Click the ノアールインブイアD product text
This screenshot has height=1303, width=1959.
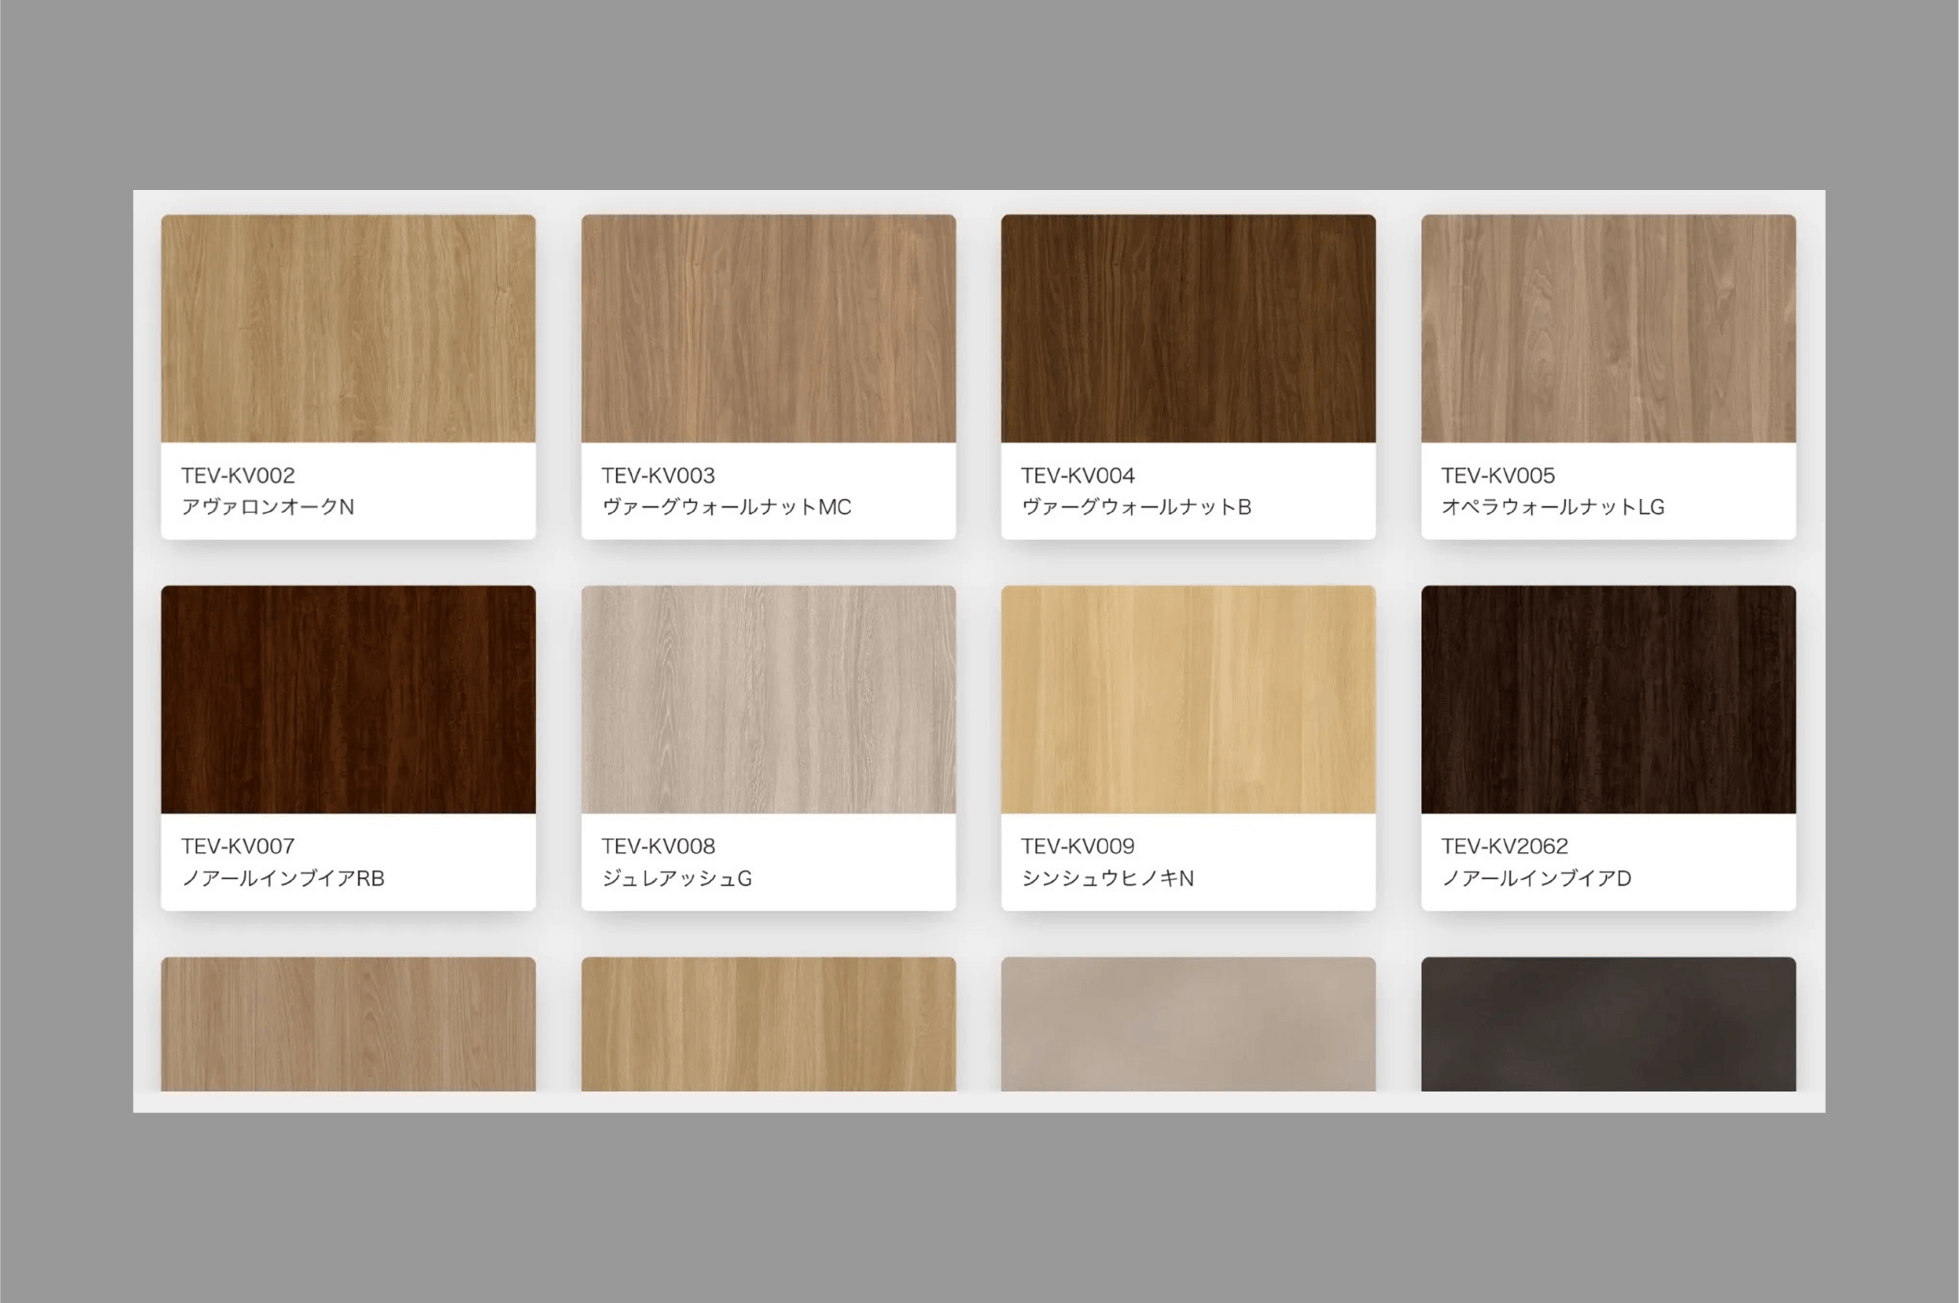coord(1536,878)
